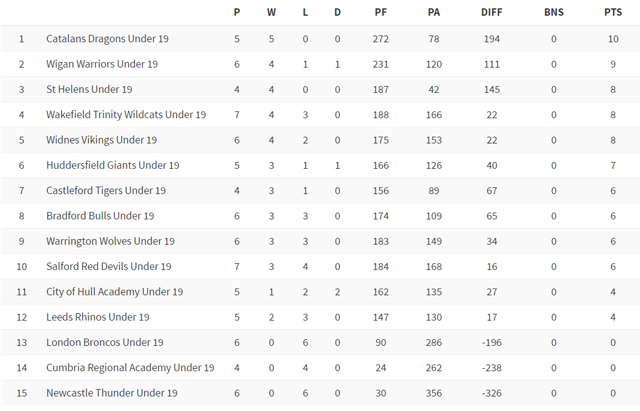Select Bradford Bulls Under 19 team
640x411 pixels.
(100, 216)
